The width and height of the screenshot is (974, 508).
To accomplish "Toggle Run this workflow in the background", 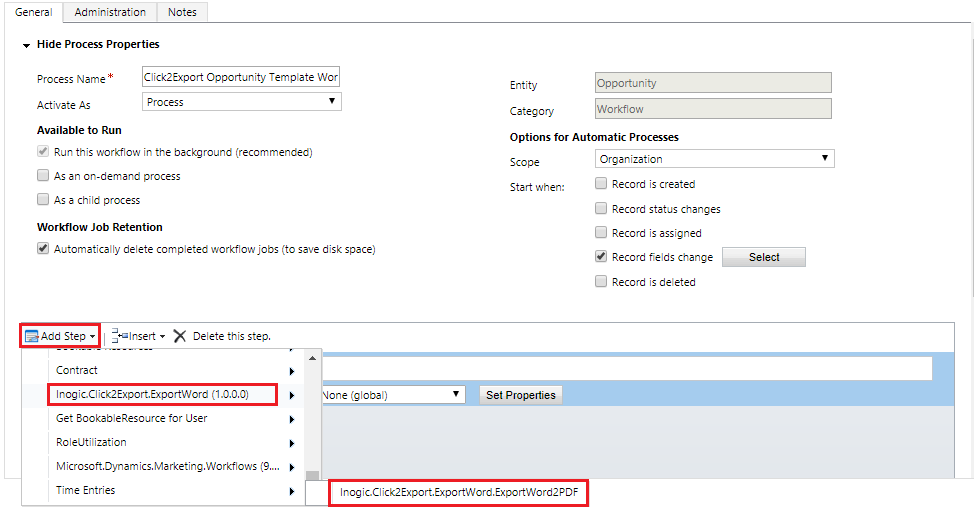I will (x=43, y=152).
